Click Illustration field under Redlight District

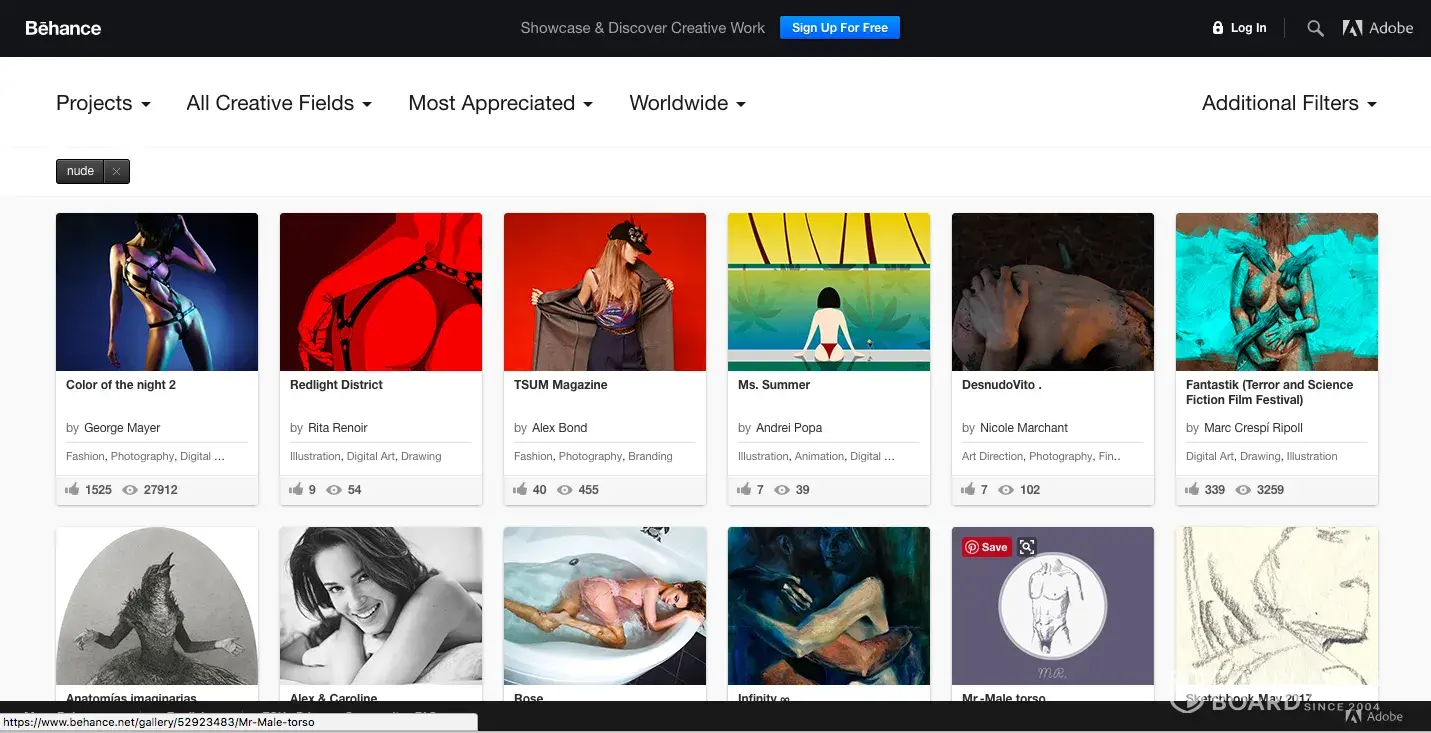click(x=315, y=456)
